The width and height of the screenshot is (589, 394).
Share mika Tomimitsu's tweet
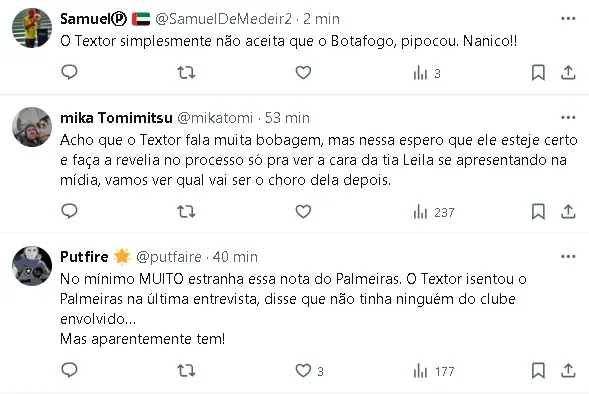point(568,212)
